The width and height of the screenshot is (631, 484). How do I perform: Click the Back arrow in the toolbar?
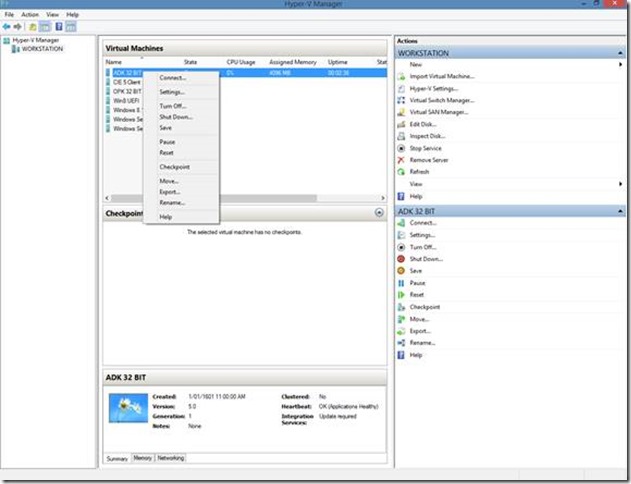click(x=7, y=27)
